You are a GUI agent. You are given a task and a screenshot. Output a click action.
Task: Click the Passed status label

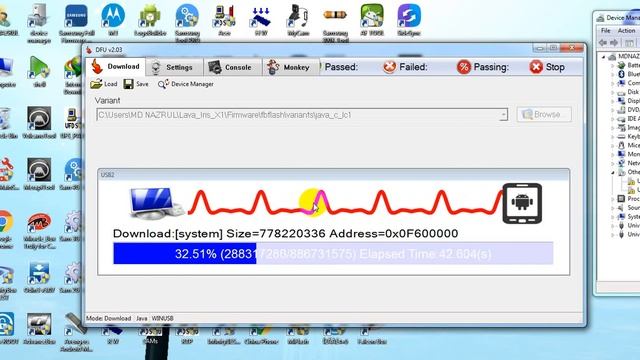pos(341,67)
